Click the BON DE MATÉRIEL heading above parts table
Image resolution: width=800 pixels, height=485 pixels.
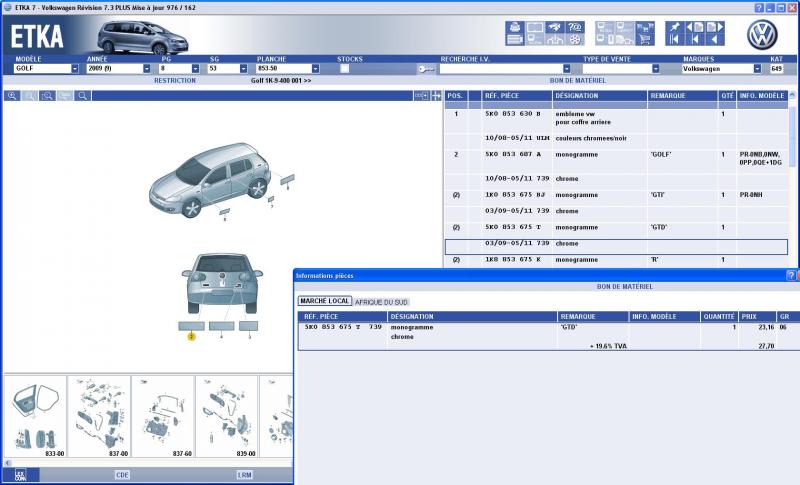click(x=578, y=81)
